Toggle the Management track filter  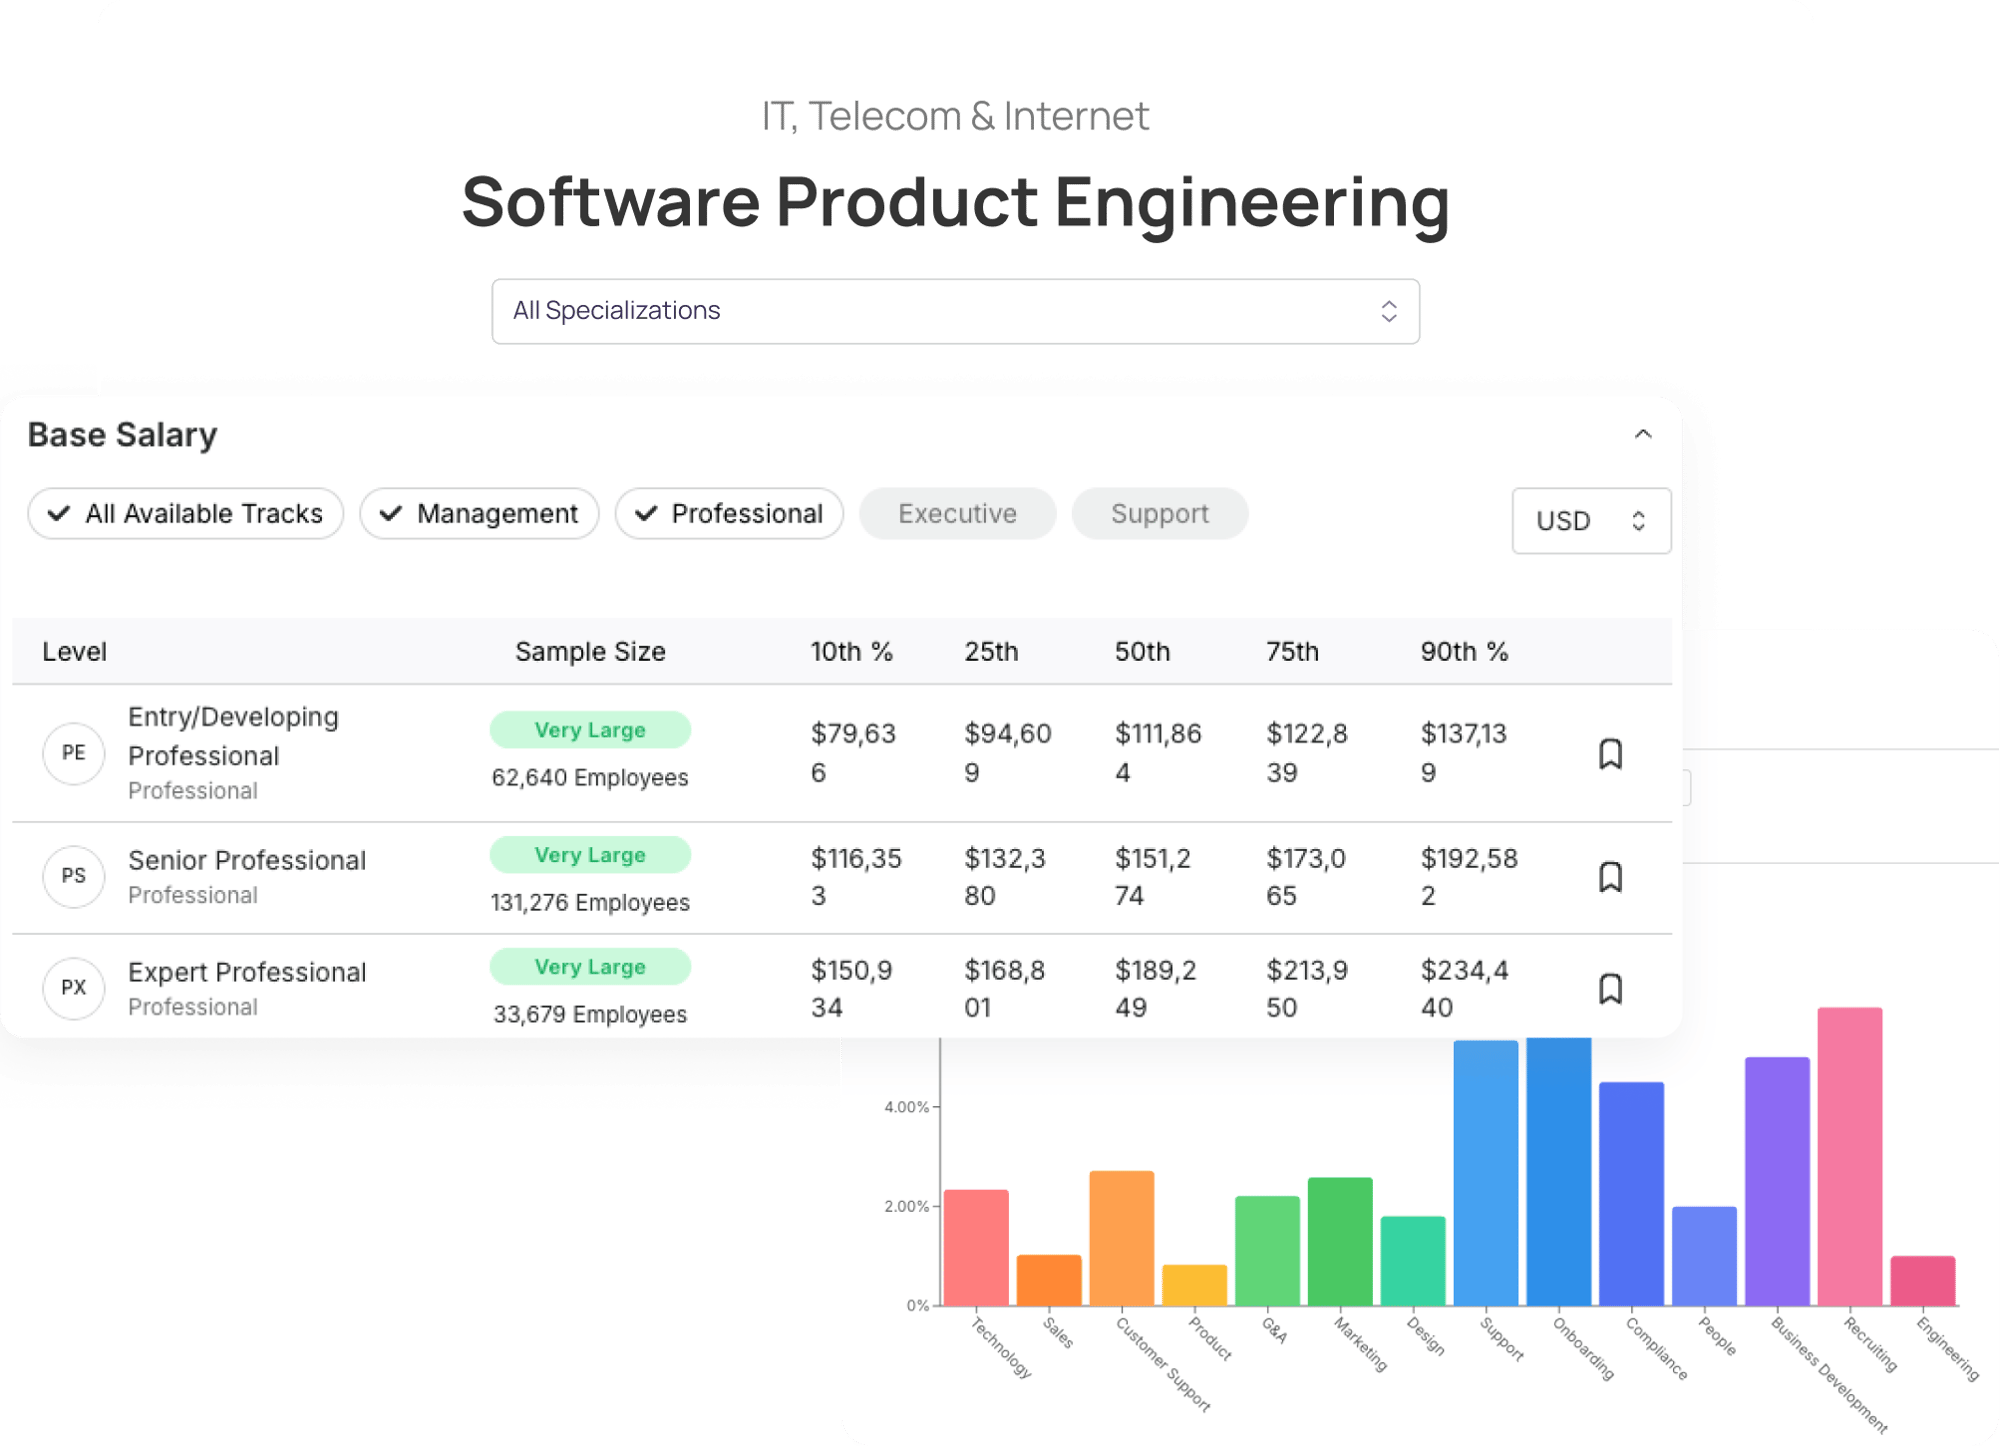(479, 514)
